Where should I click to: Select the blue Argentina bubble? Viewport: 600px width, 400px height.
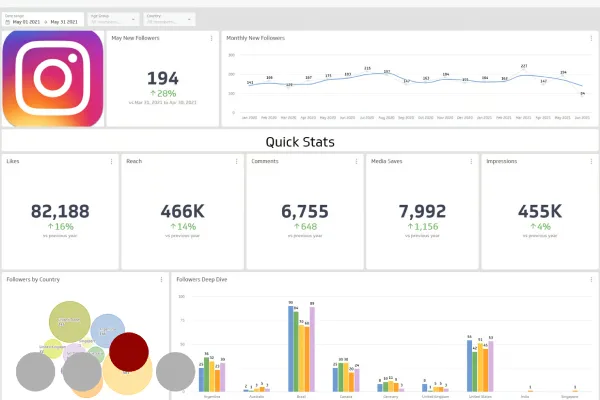click(x=108, y=331)
